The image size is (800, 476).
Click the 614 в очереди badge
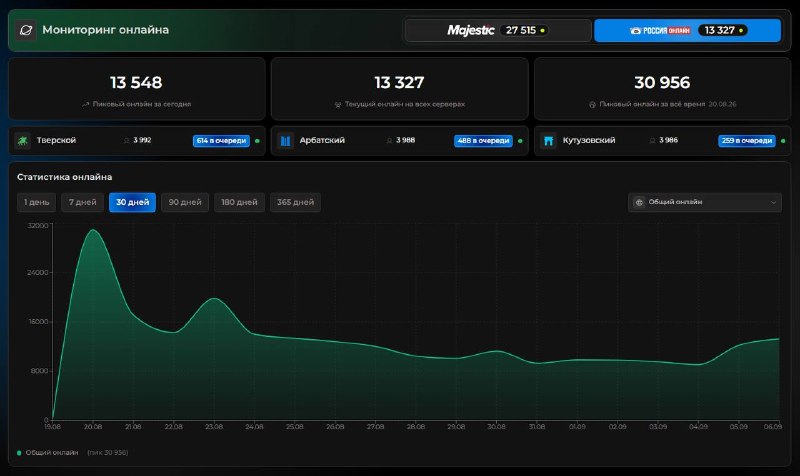pyautogui.click(x=221, y=141)
